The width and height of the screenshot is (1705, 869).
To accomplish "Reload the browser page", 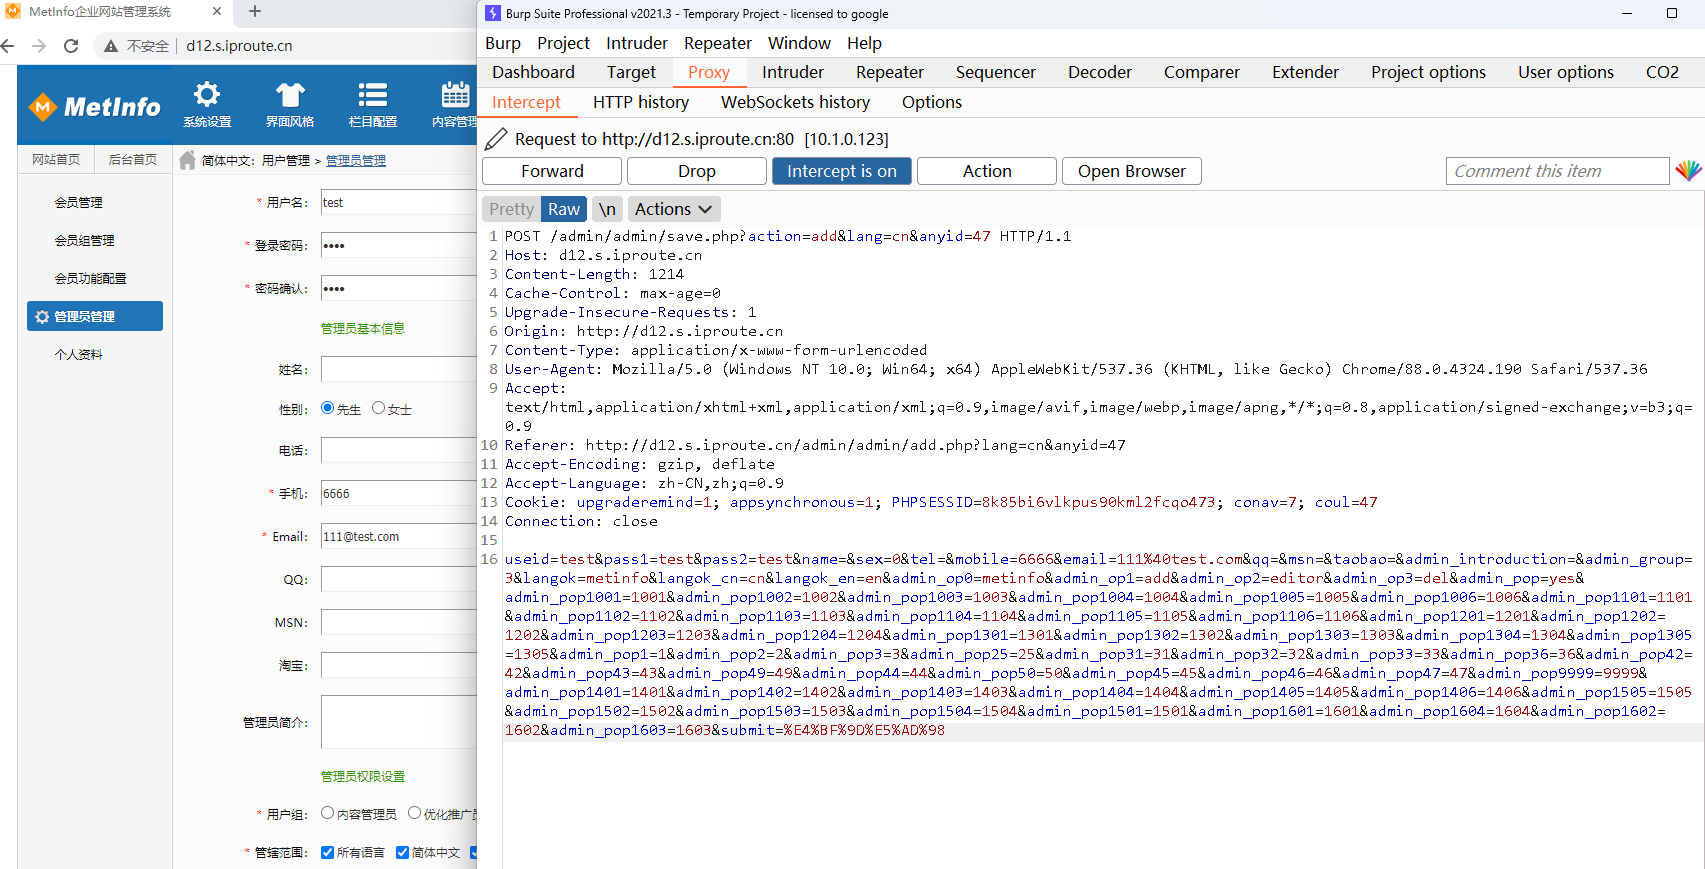I will (x=71, y=46).
